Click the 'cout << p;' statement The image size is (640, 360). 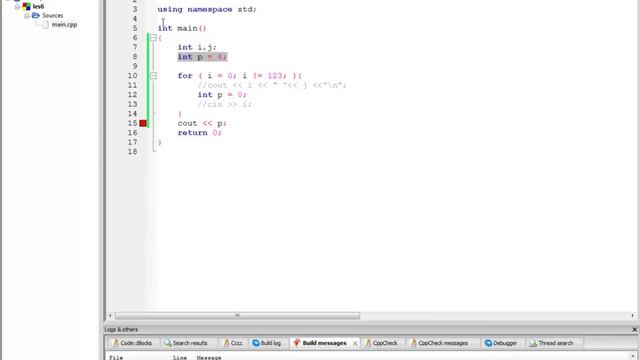click(202, 123)
